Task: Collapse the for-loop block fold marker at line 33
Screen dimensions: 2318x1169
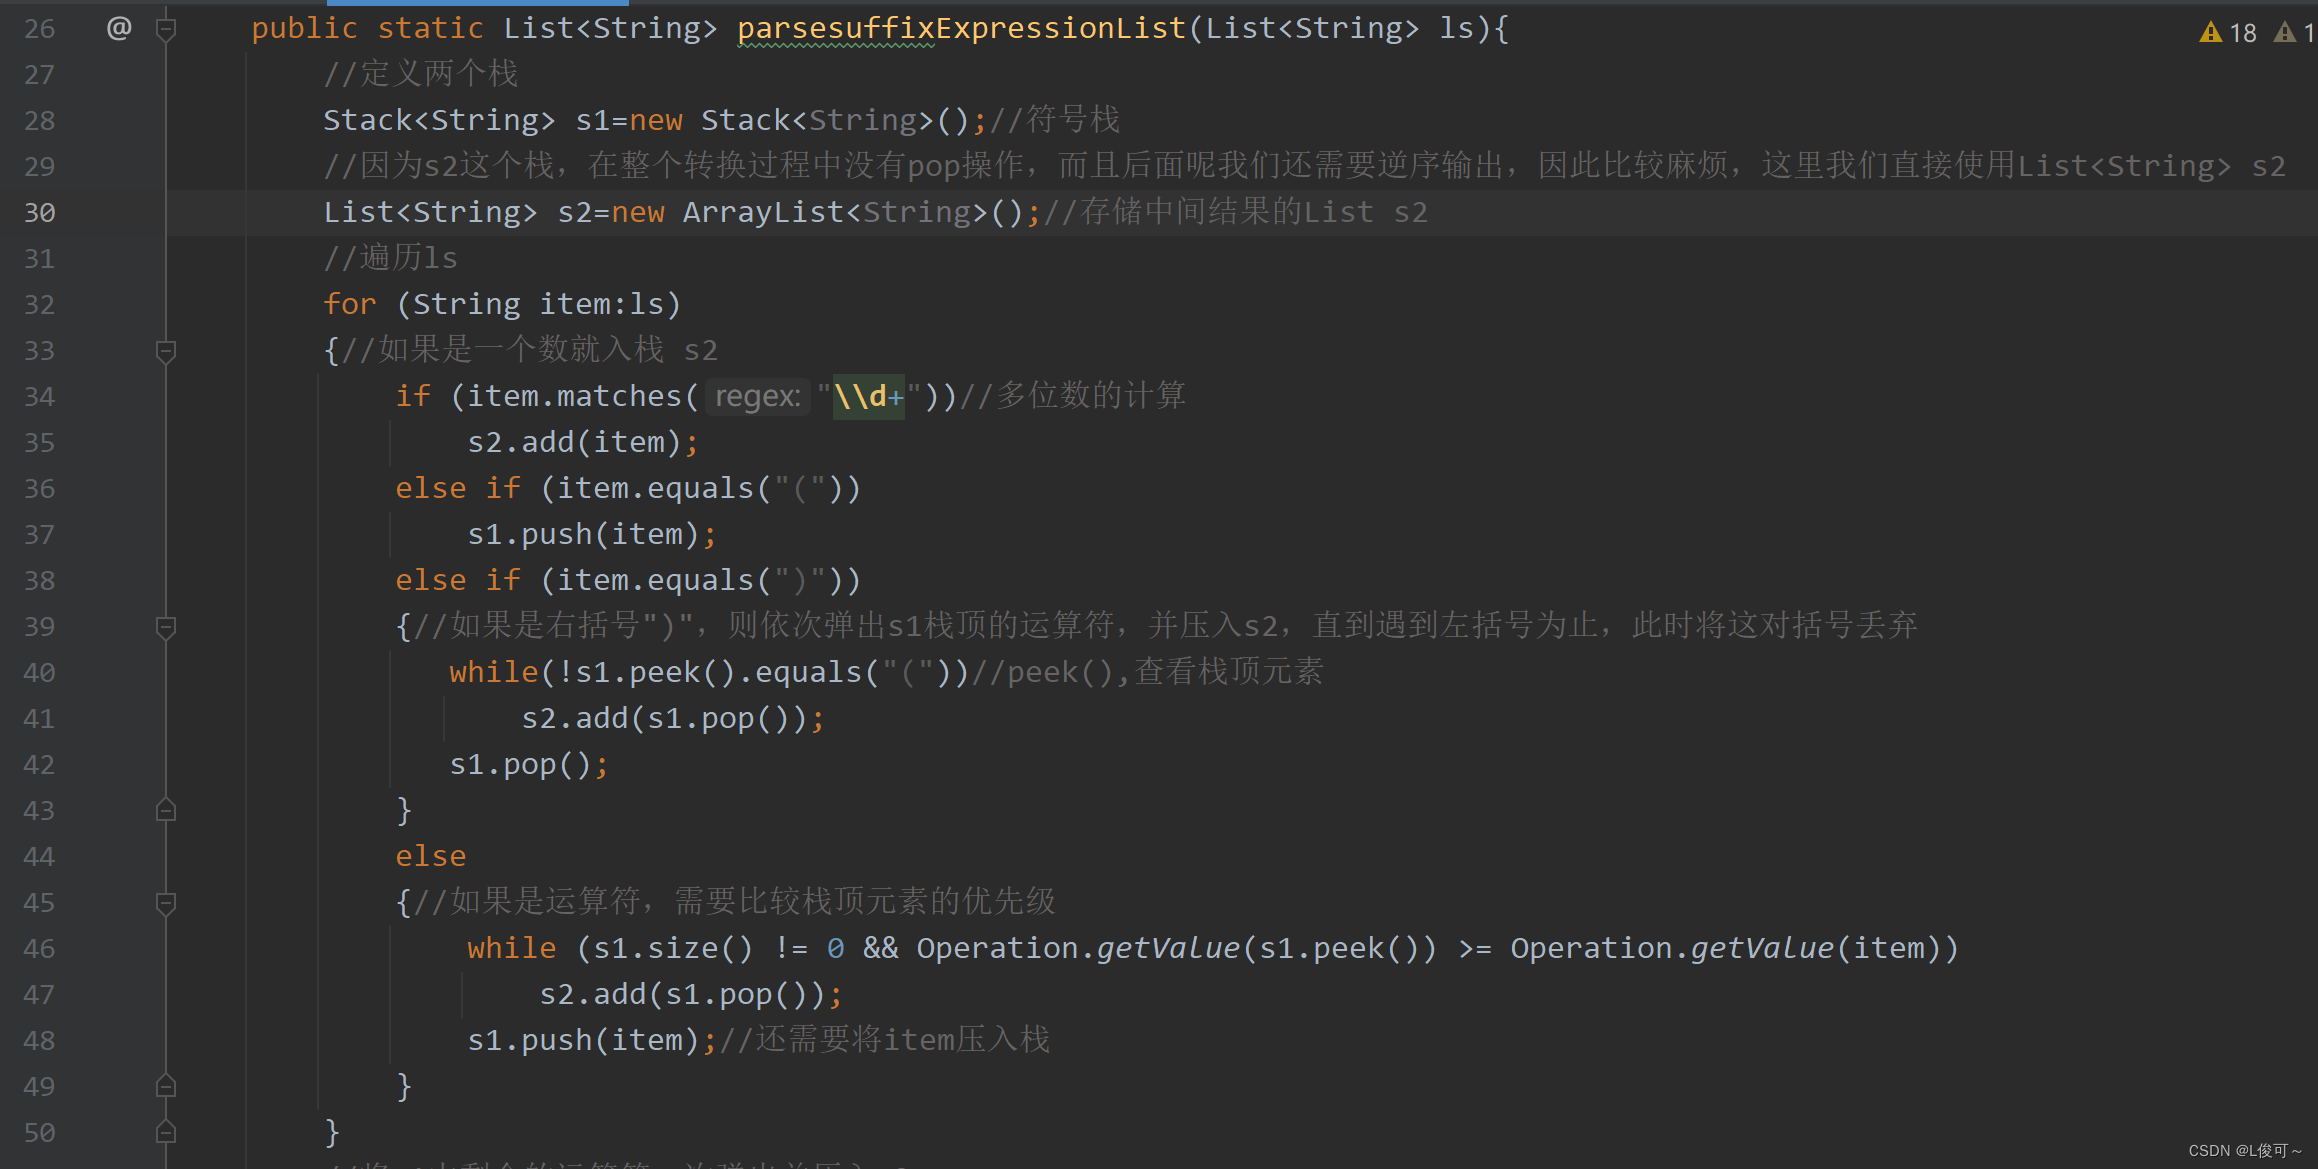Action: point(166,351)
